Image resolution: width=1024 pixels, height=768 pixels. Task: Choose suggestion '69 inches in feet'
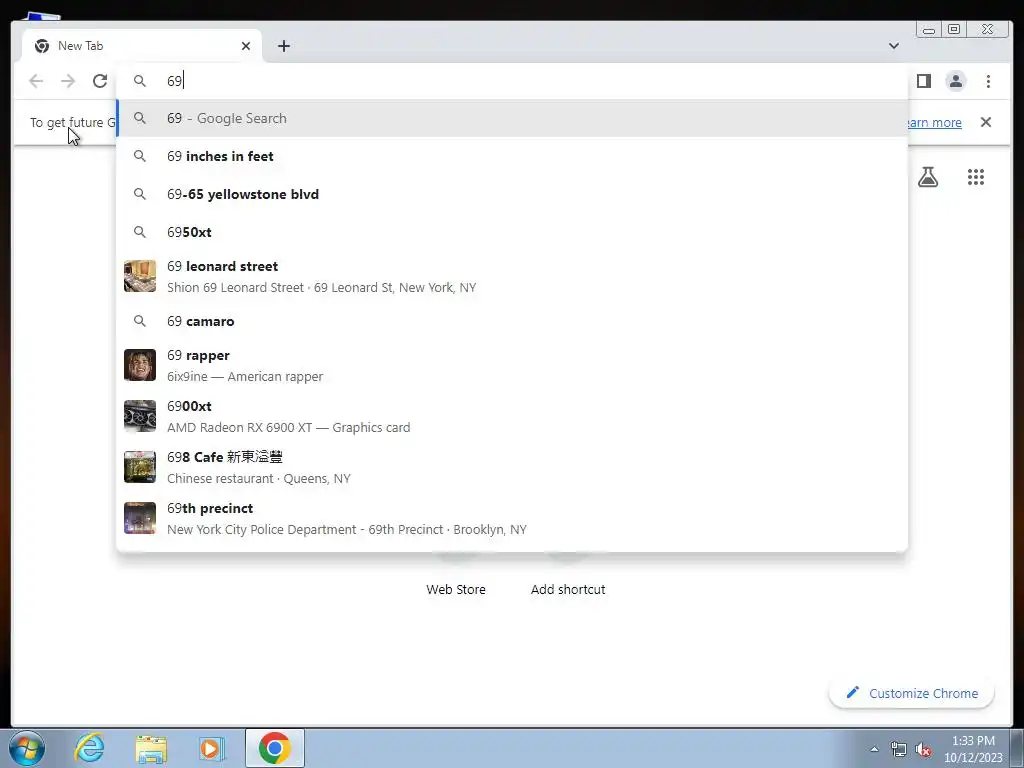pos(512,156)
